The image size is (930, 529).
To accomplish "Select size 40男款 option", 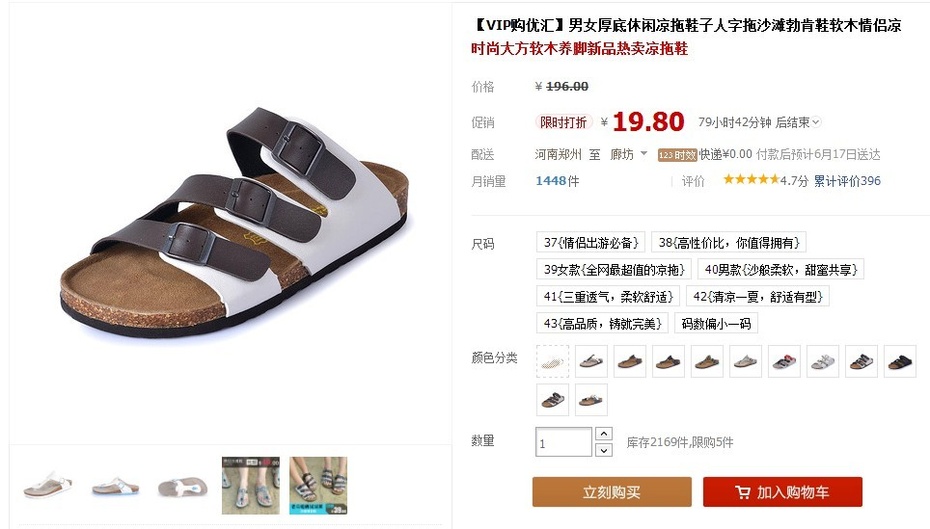I will [x=781, y=270].
